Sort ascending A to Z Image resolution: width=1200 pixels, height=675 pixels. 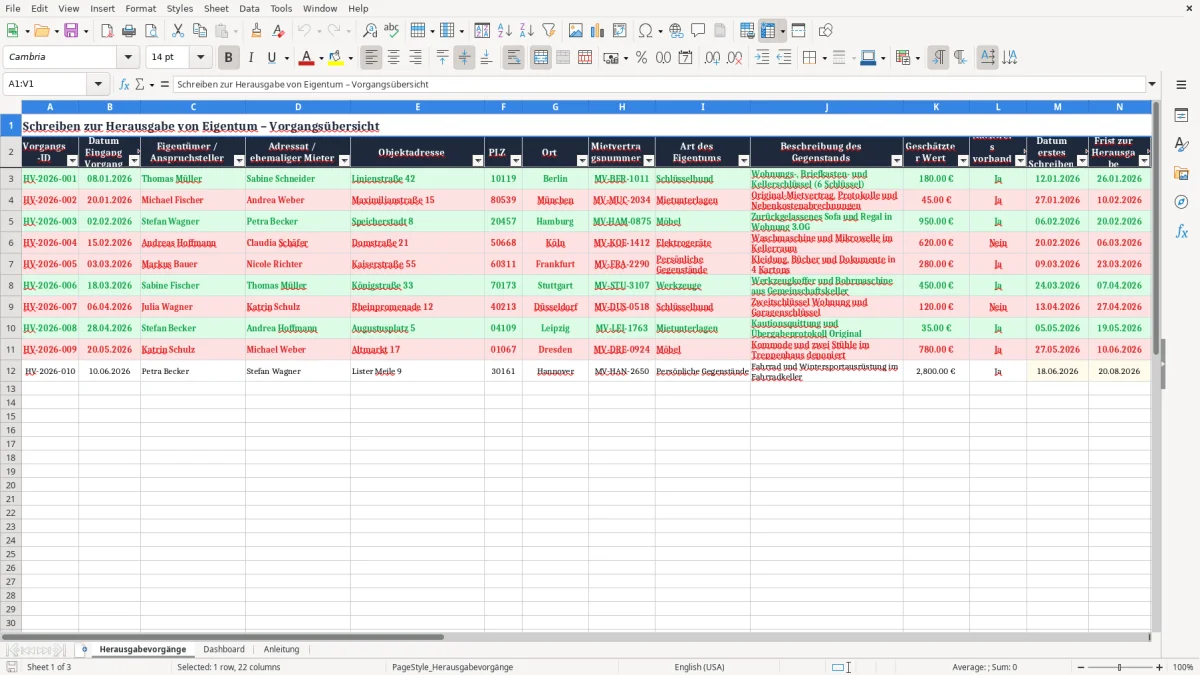click(x=505, y=31)
